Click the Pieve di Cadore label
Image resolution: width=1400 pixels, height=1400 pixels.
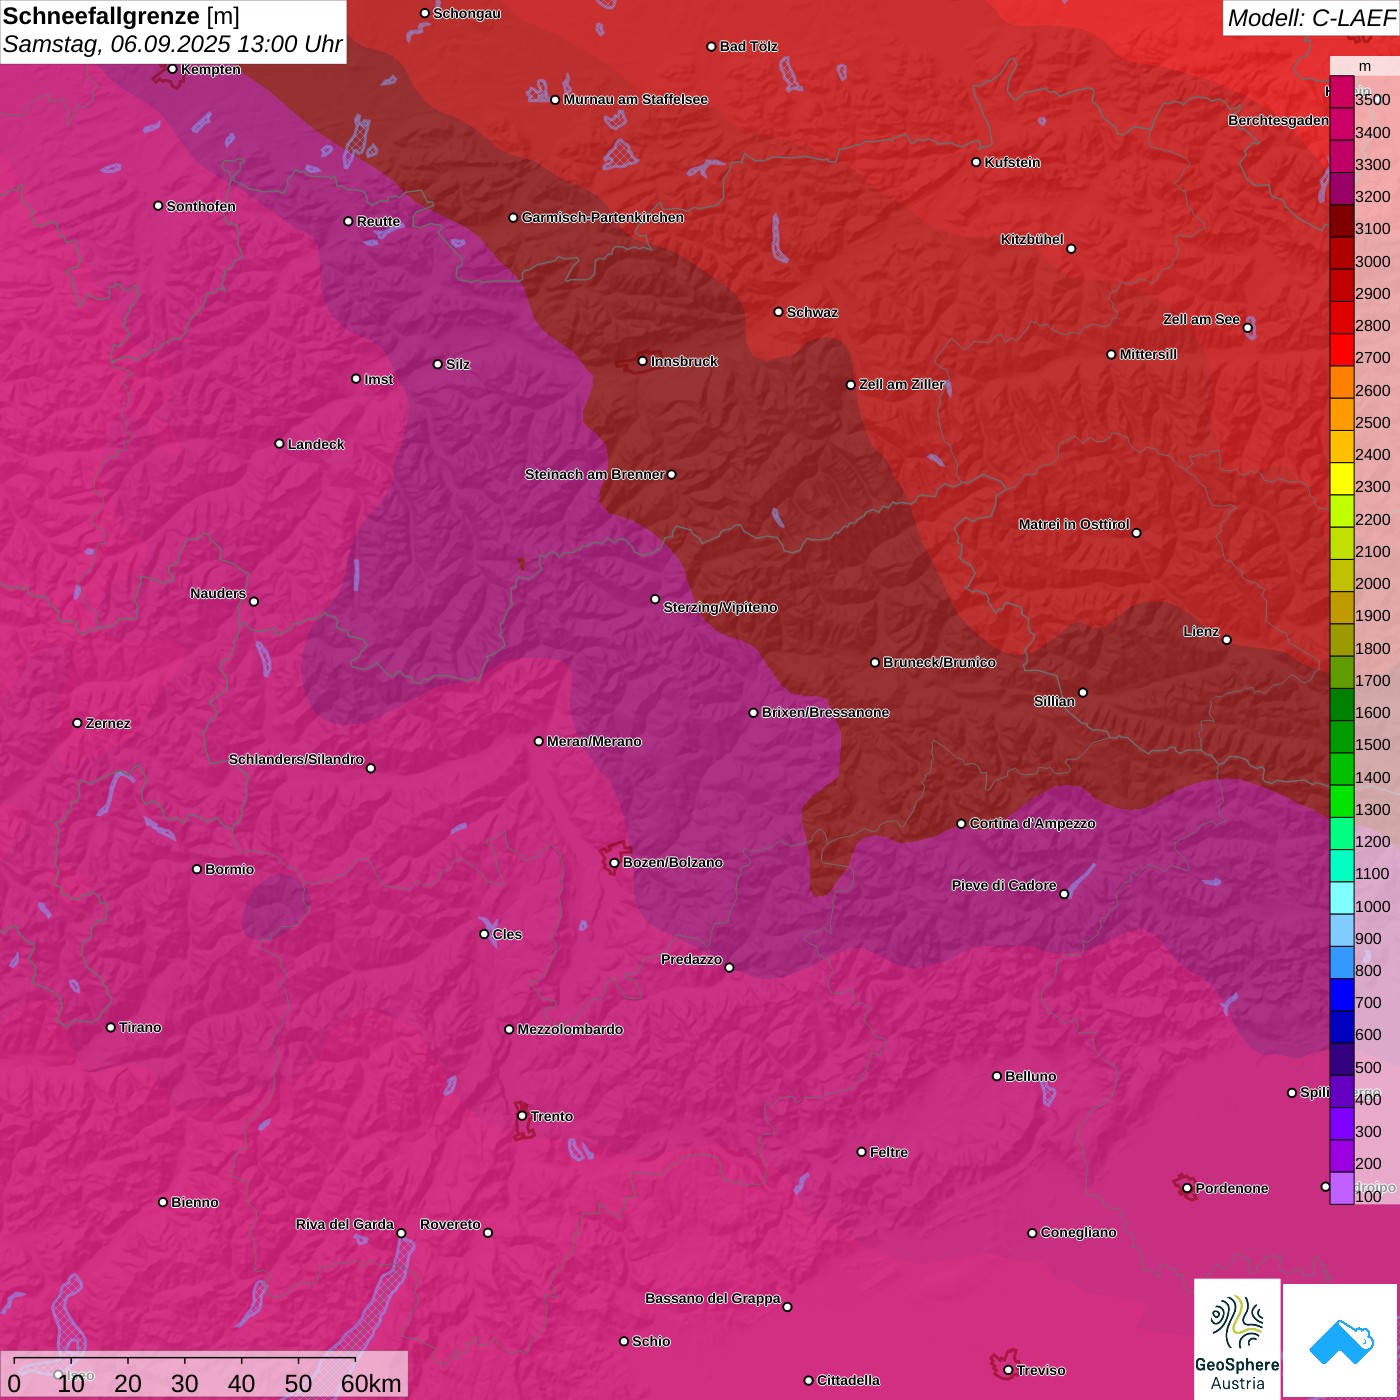(1004, 885)
